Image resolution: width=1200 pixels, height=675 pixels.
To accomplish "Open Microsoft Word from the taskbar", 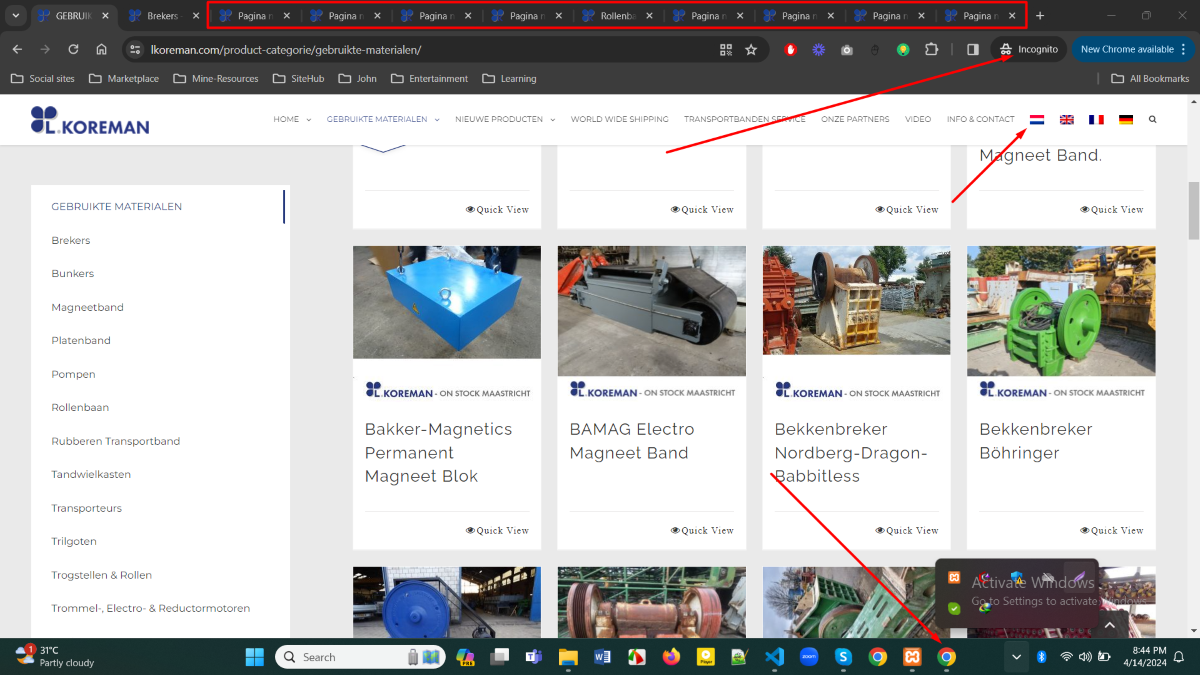I will pyautogui.click(x=602, y=657).
